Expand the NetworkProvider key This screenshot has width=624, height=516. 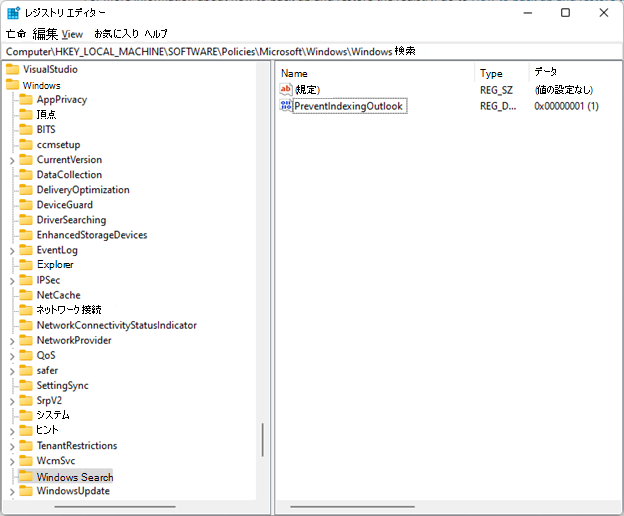tap(12, 341)
